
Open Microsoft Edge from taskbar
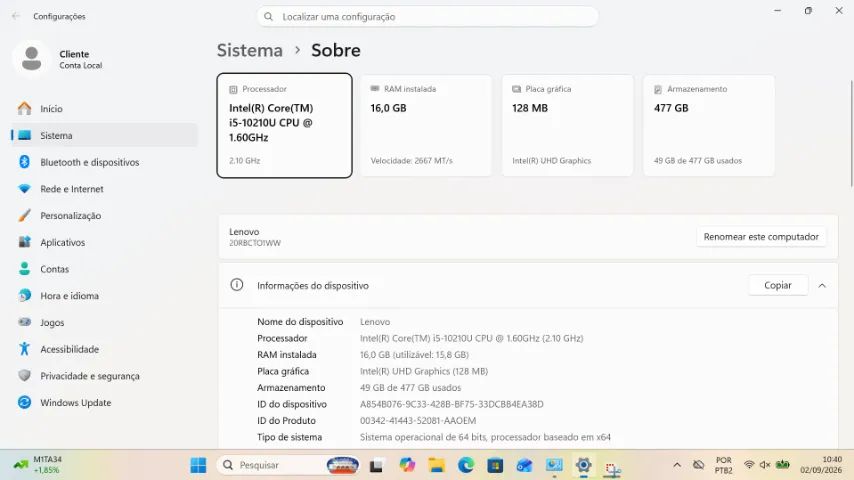point(466,465)
